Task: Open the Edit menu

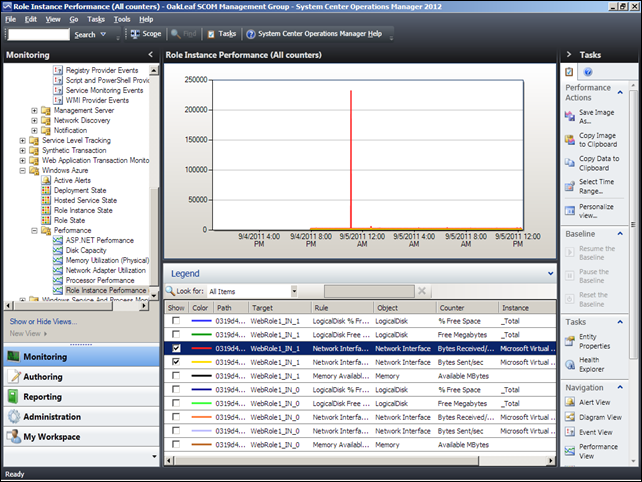Action: [30, 19]
